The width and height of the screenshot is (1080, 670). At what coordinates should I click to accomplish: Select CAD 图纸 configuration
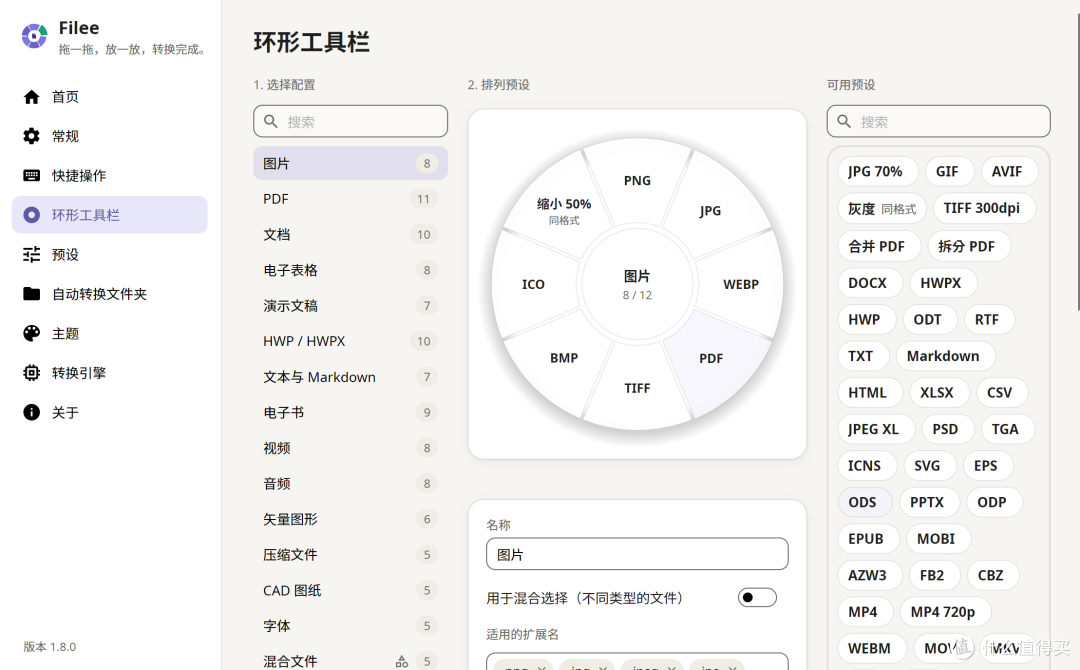coord(351,590)
